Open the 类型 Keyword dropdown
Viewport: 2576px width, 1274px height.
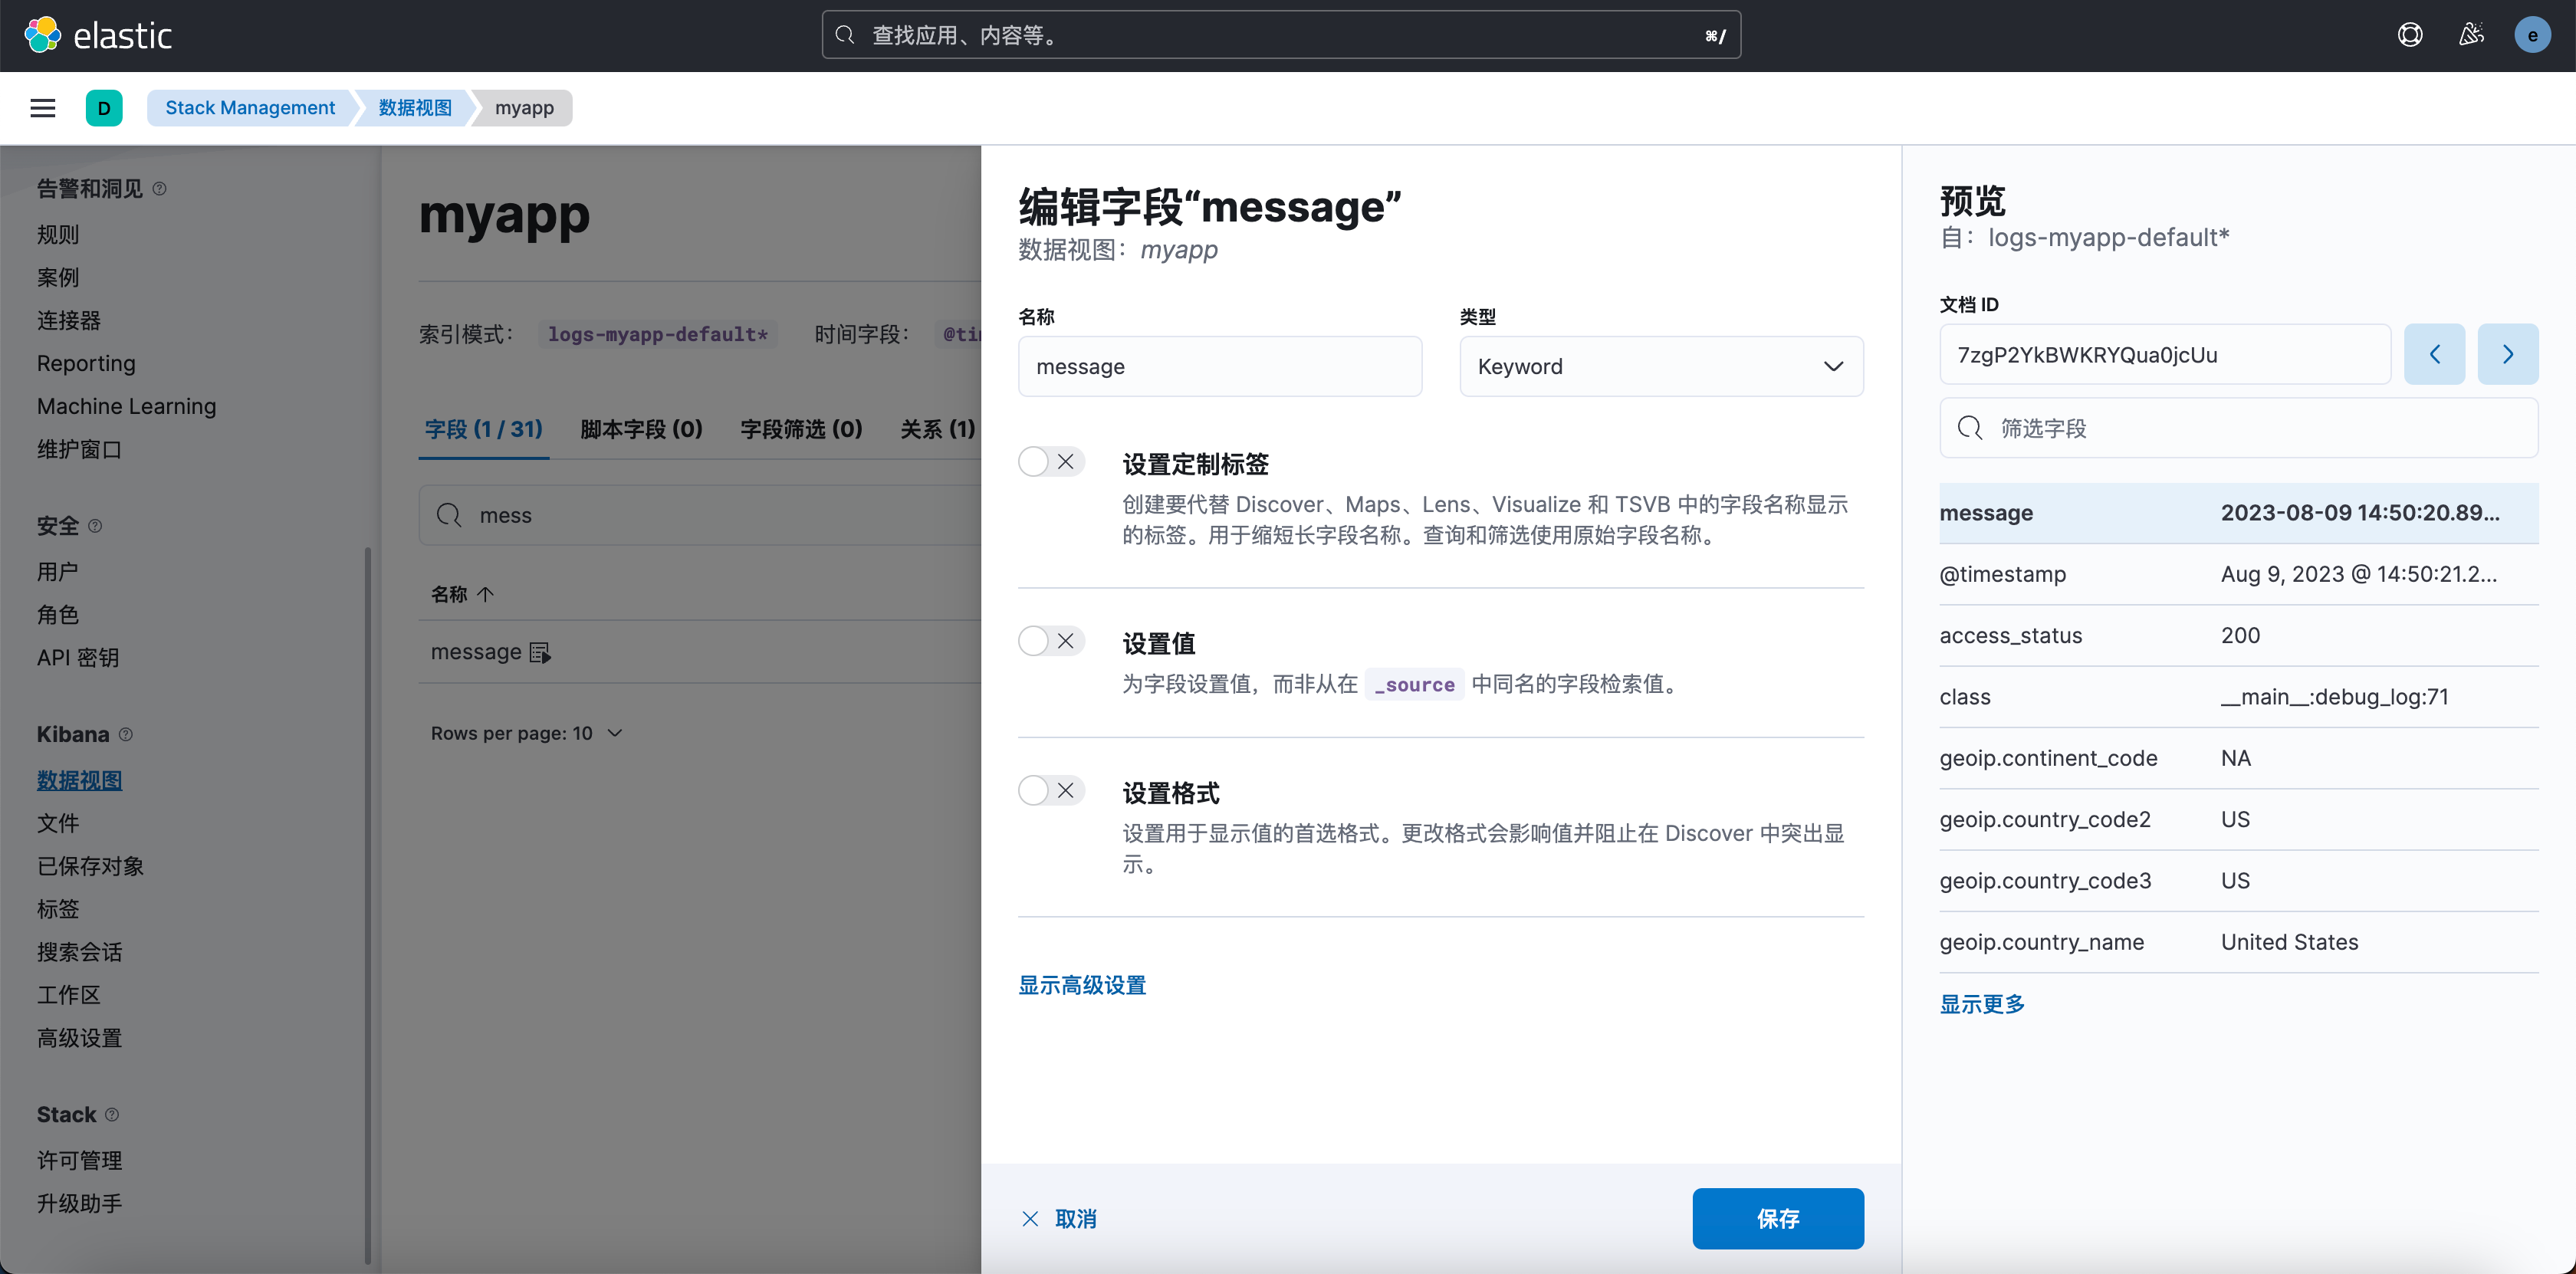coord(1661,366)
